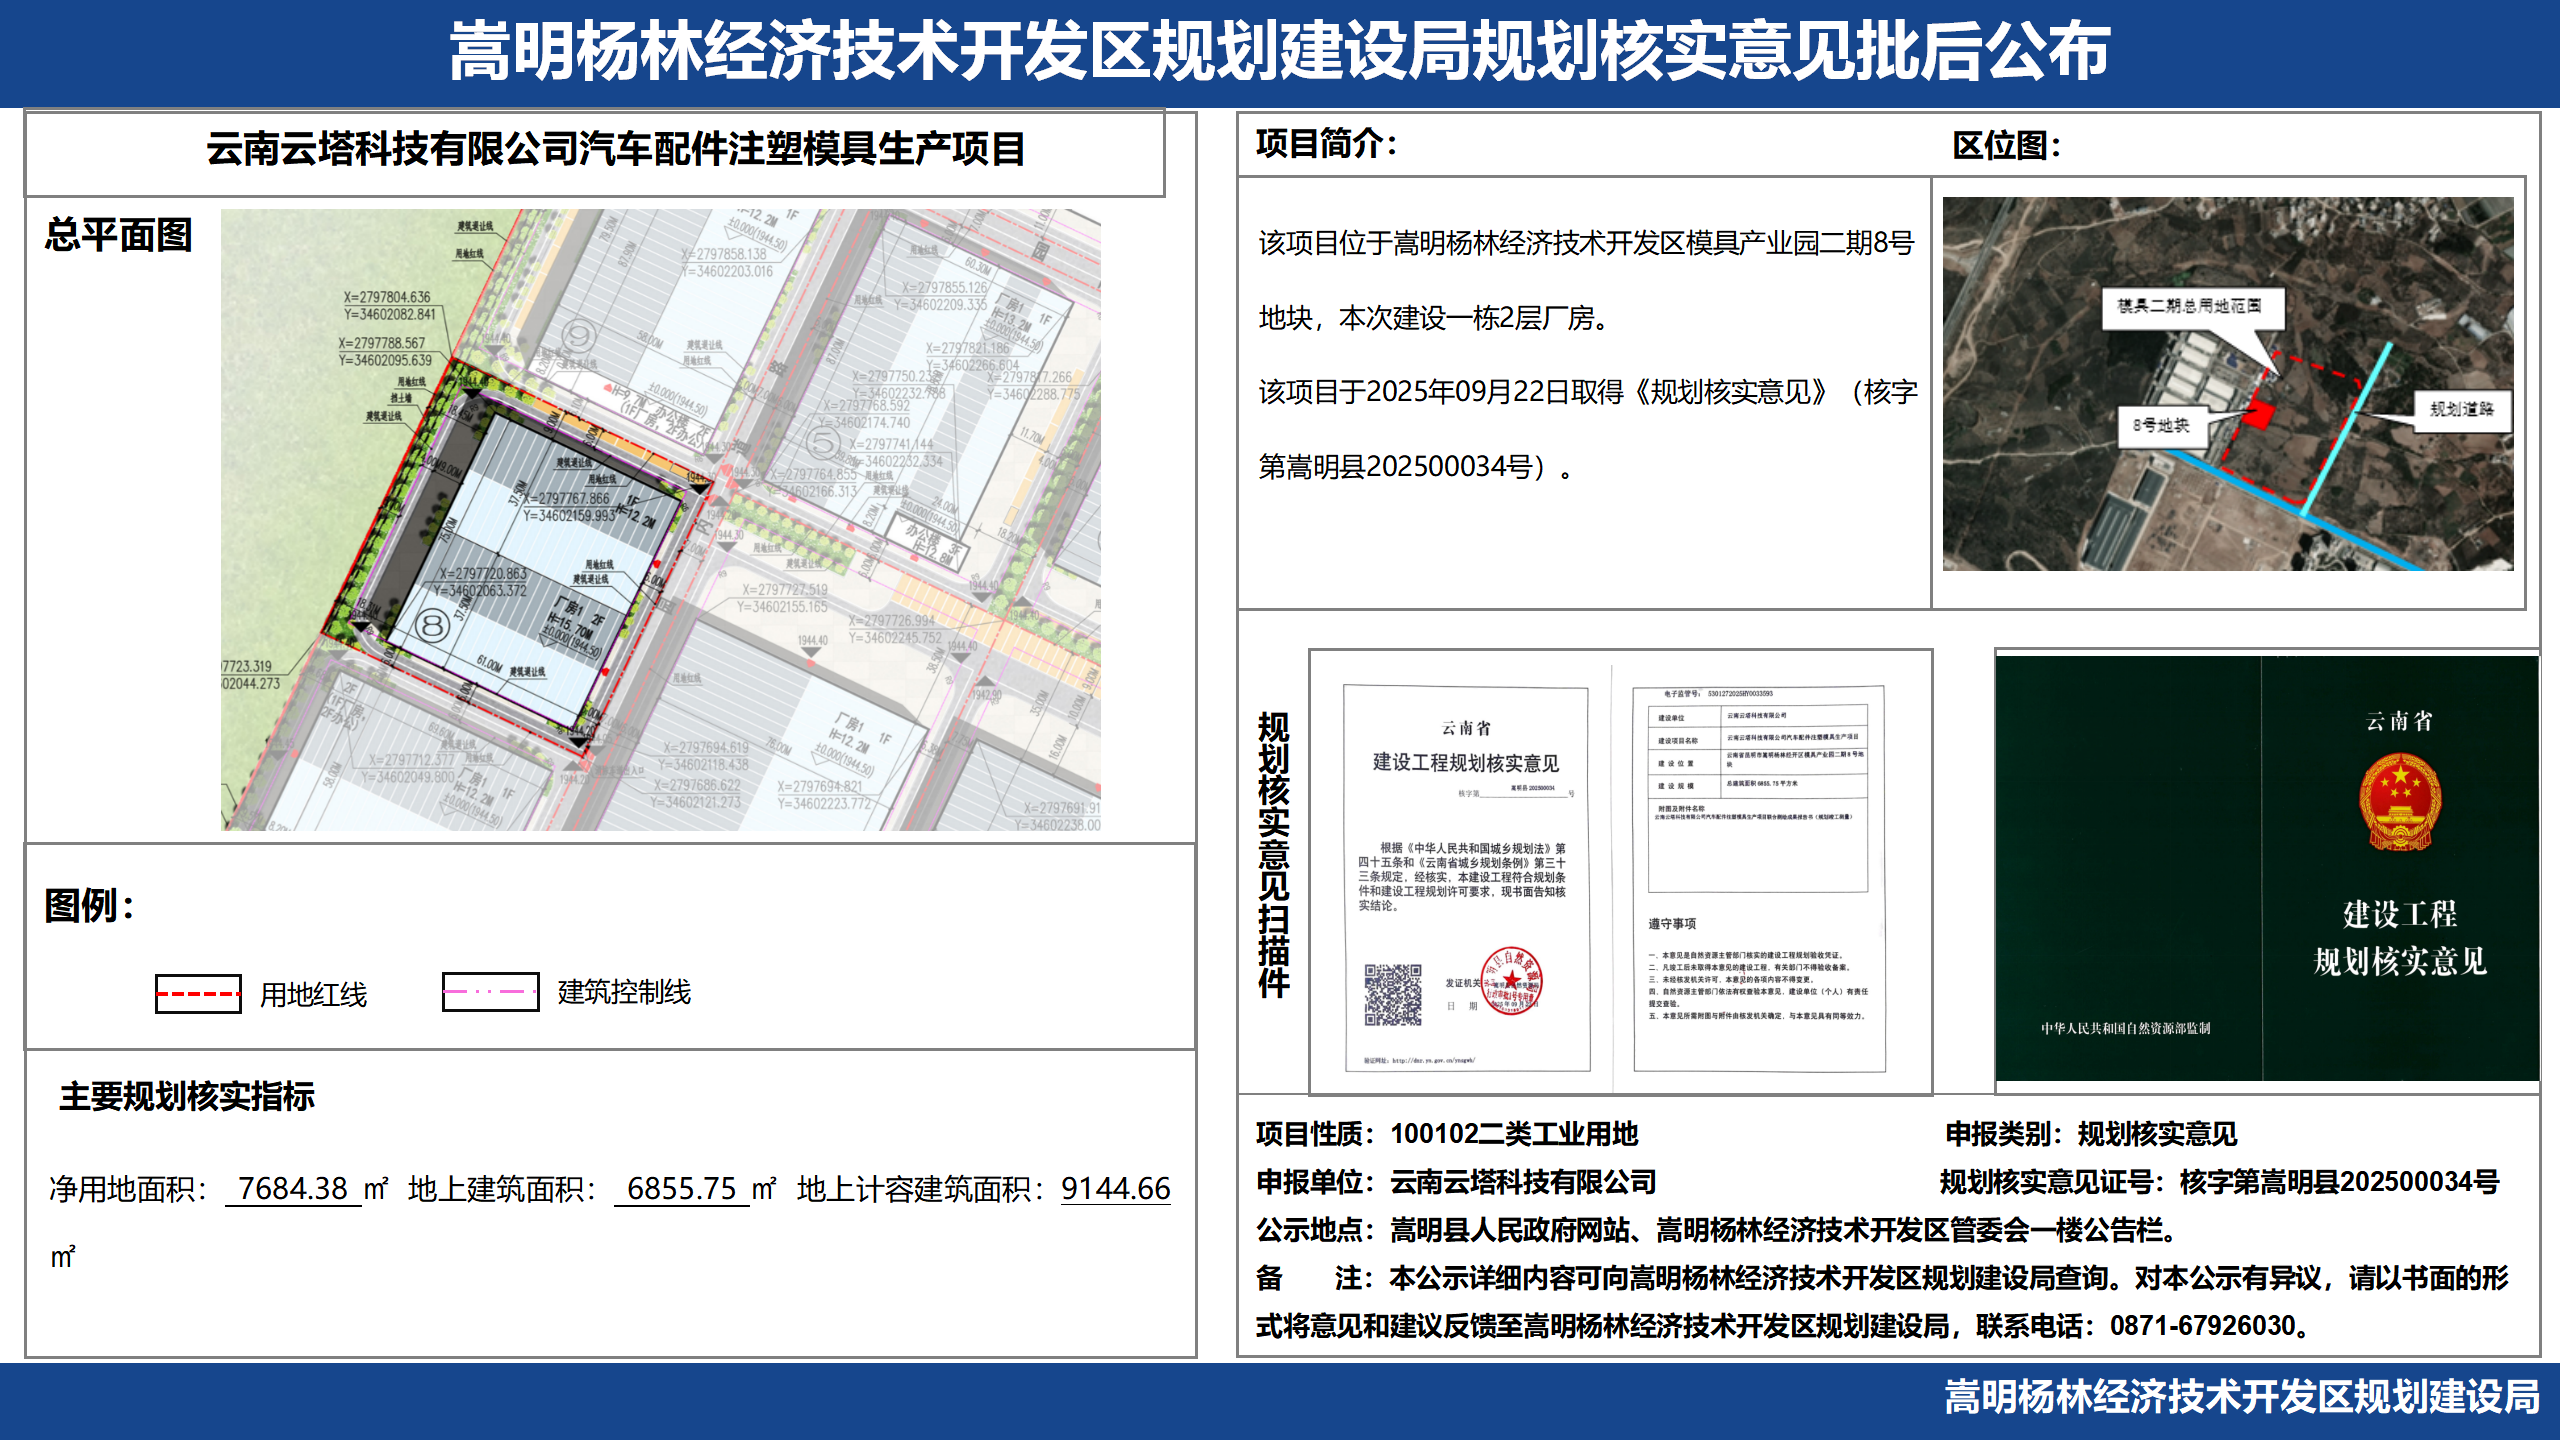Click the national emblem on green cover

coord(2399,802)
